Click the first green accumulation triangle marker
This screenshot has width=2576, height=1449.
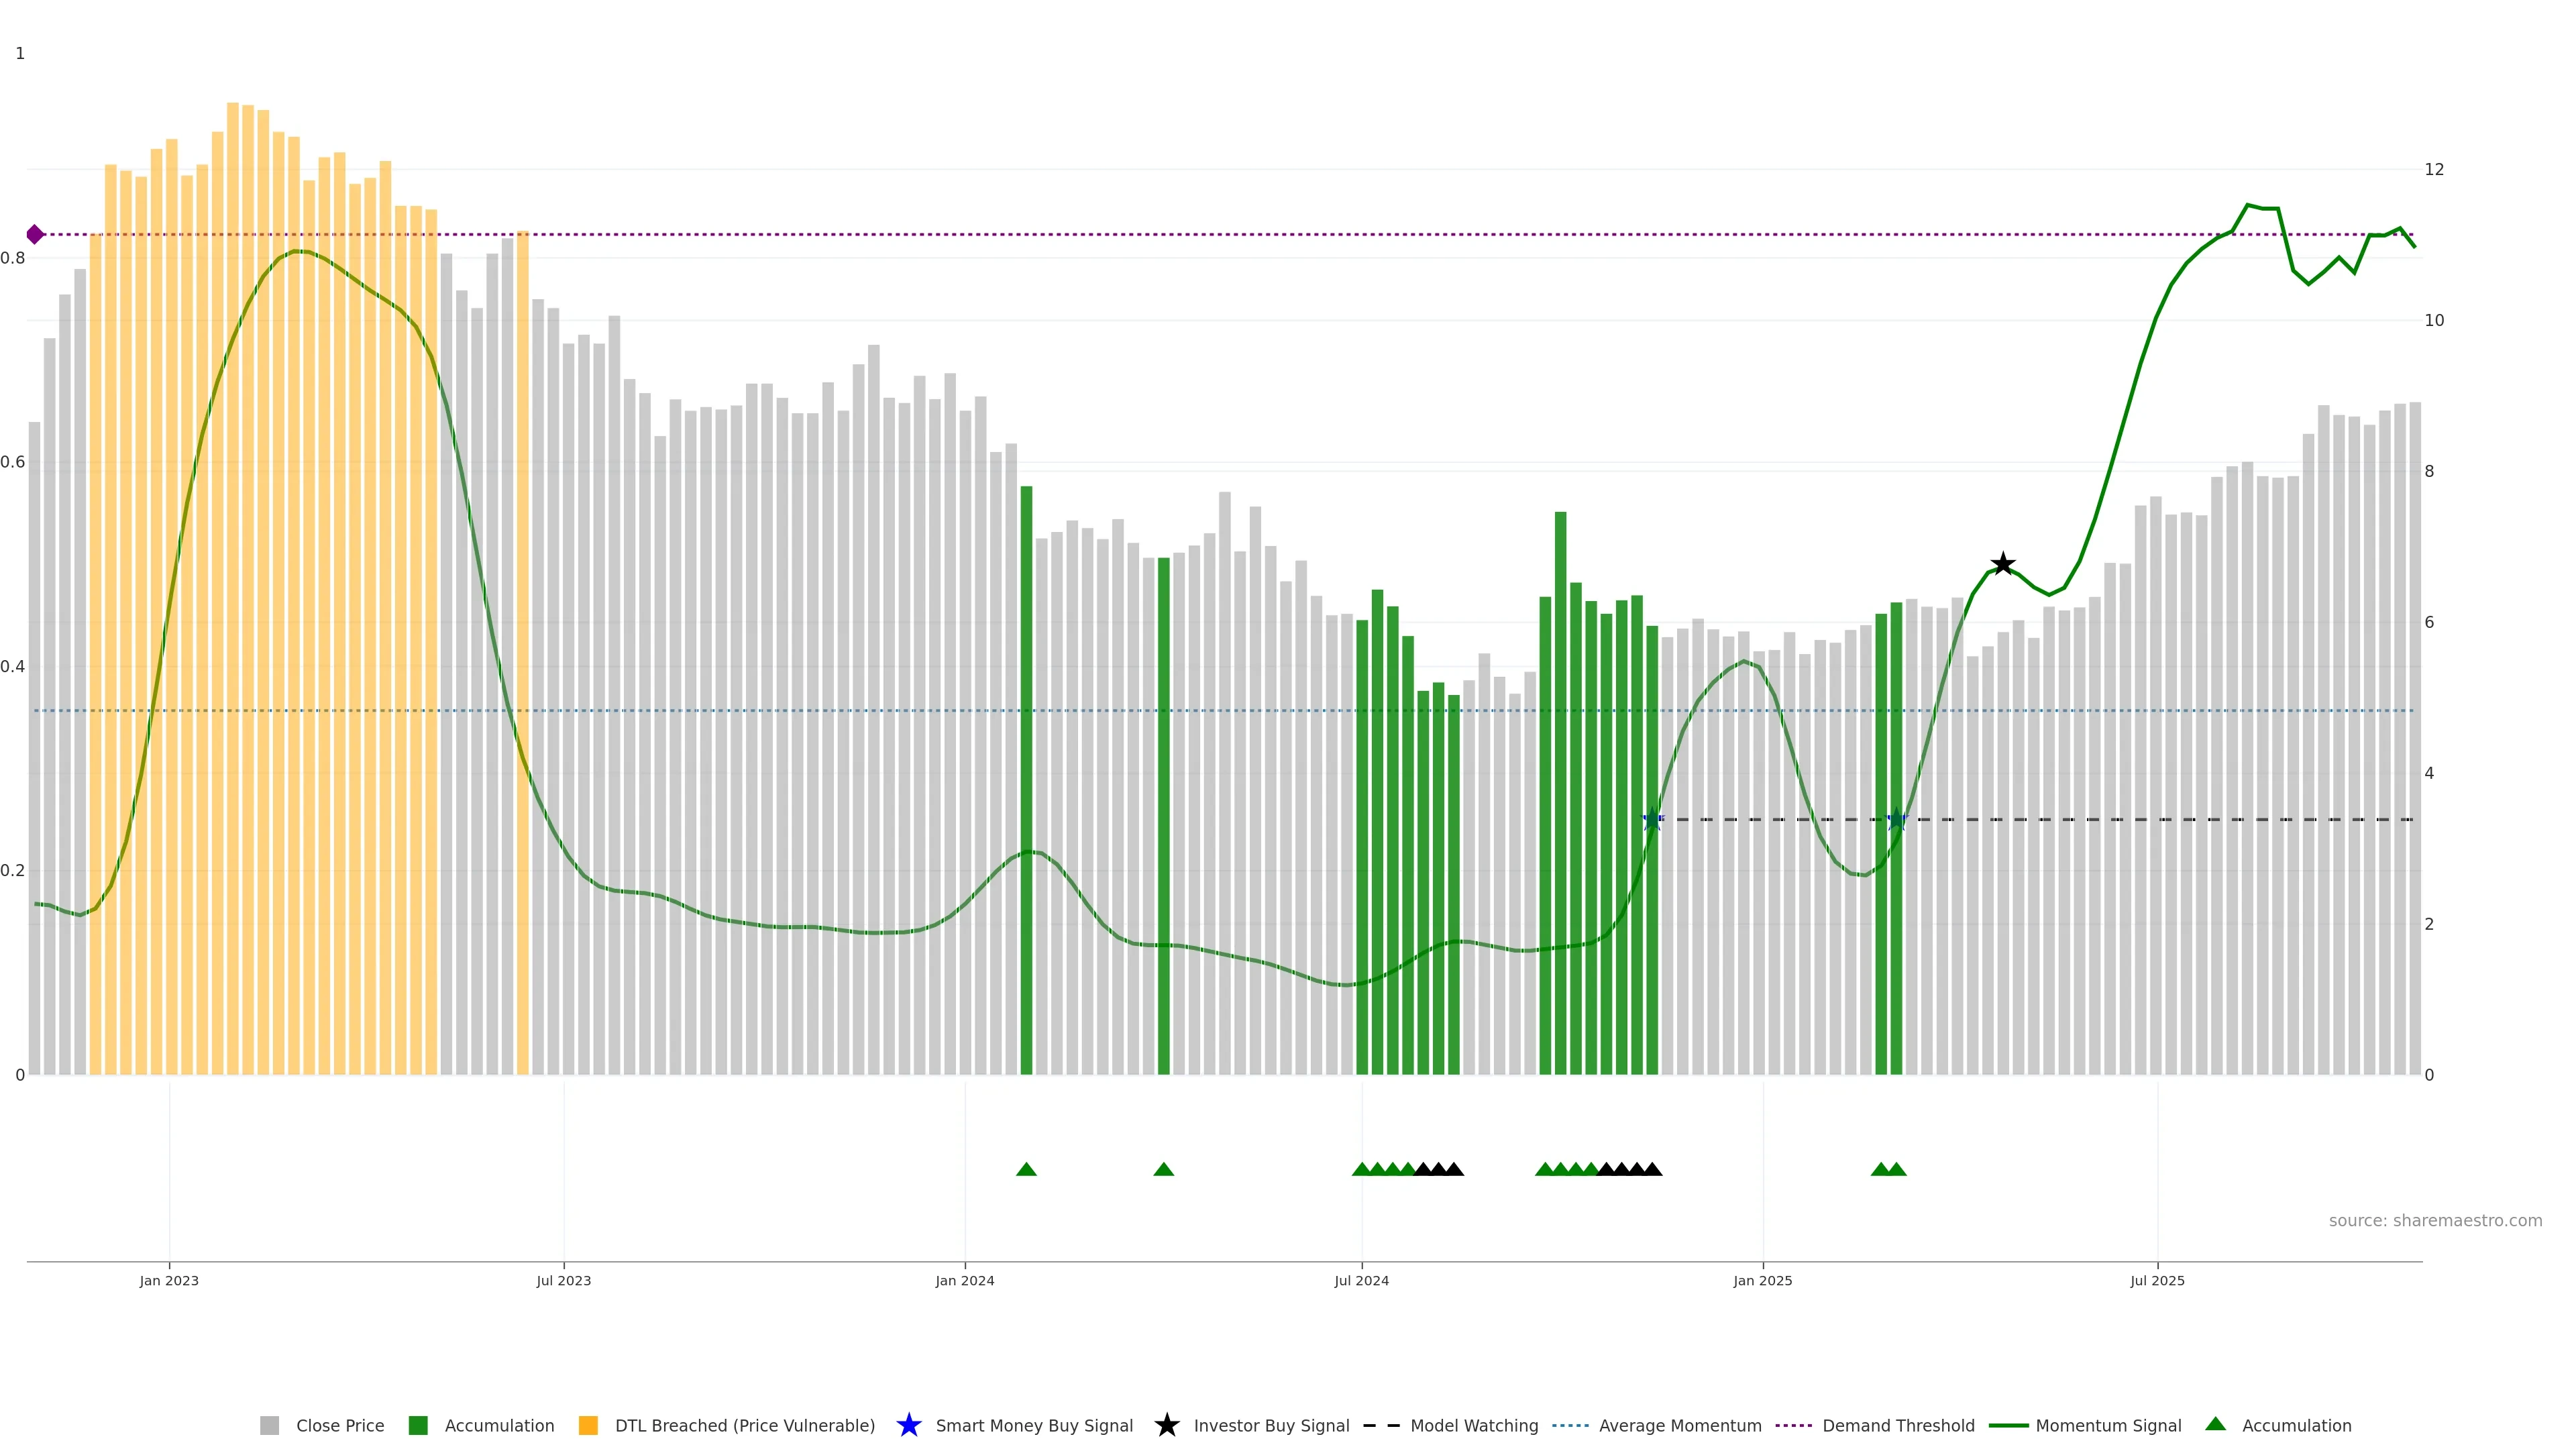[1026, 1169]
